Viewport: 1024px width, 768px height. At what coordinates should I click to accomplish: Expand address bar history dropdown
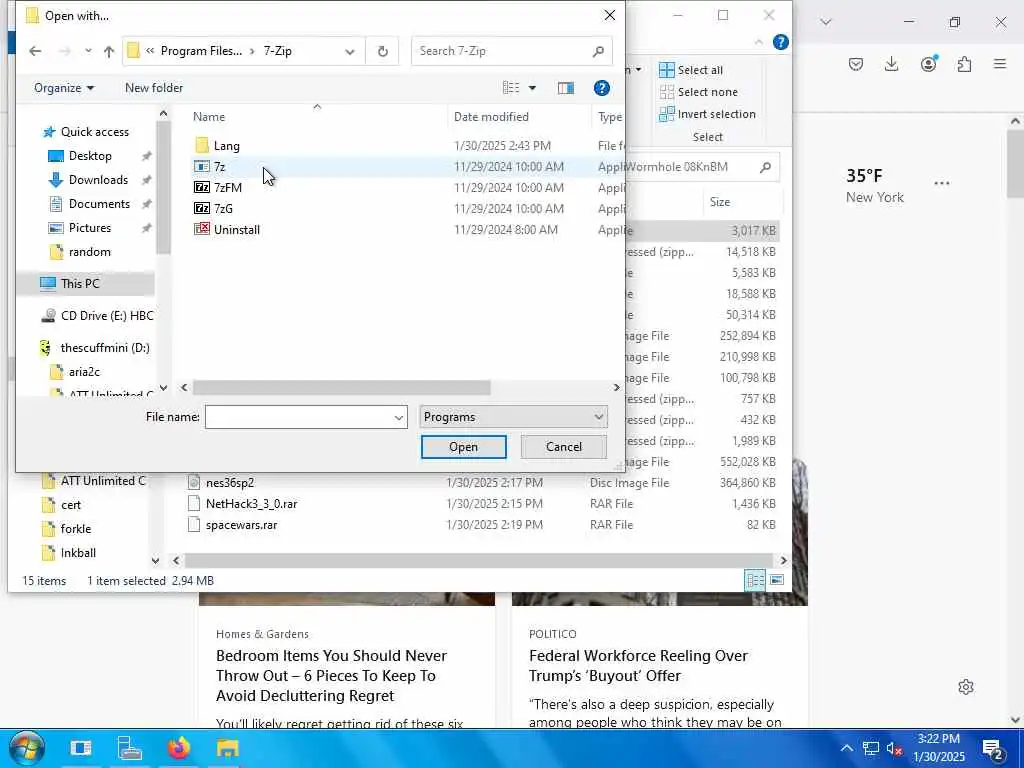(x=350, y=51)
